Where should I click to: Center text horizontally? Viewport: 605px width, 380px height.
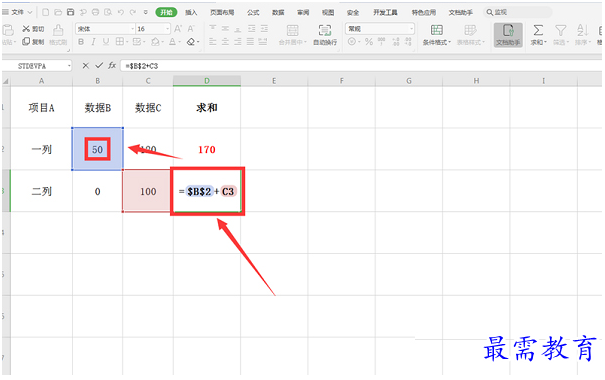click(x=225, y=42)
